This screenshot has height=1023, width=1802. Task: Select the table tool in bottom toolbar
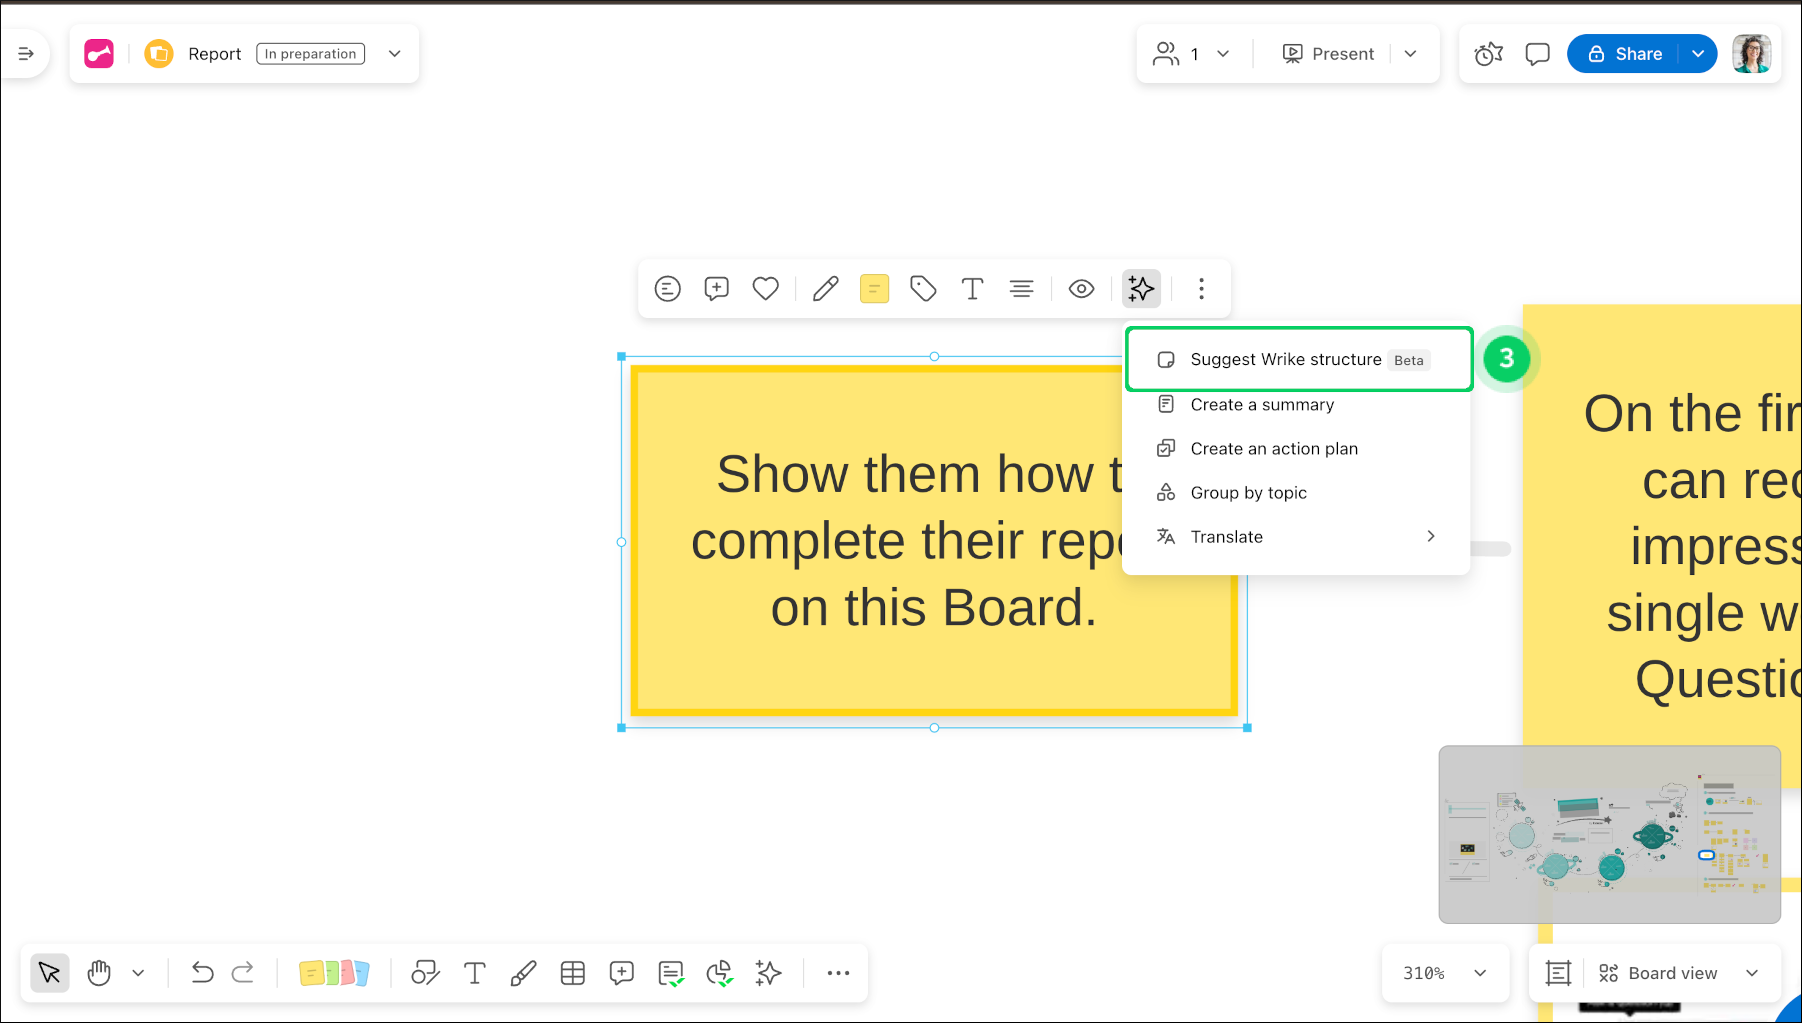point(573,973)
